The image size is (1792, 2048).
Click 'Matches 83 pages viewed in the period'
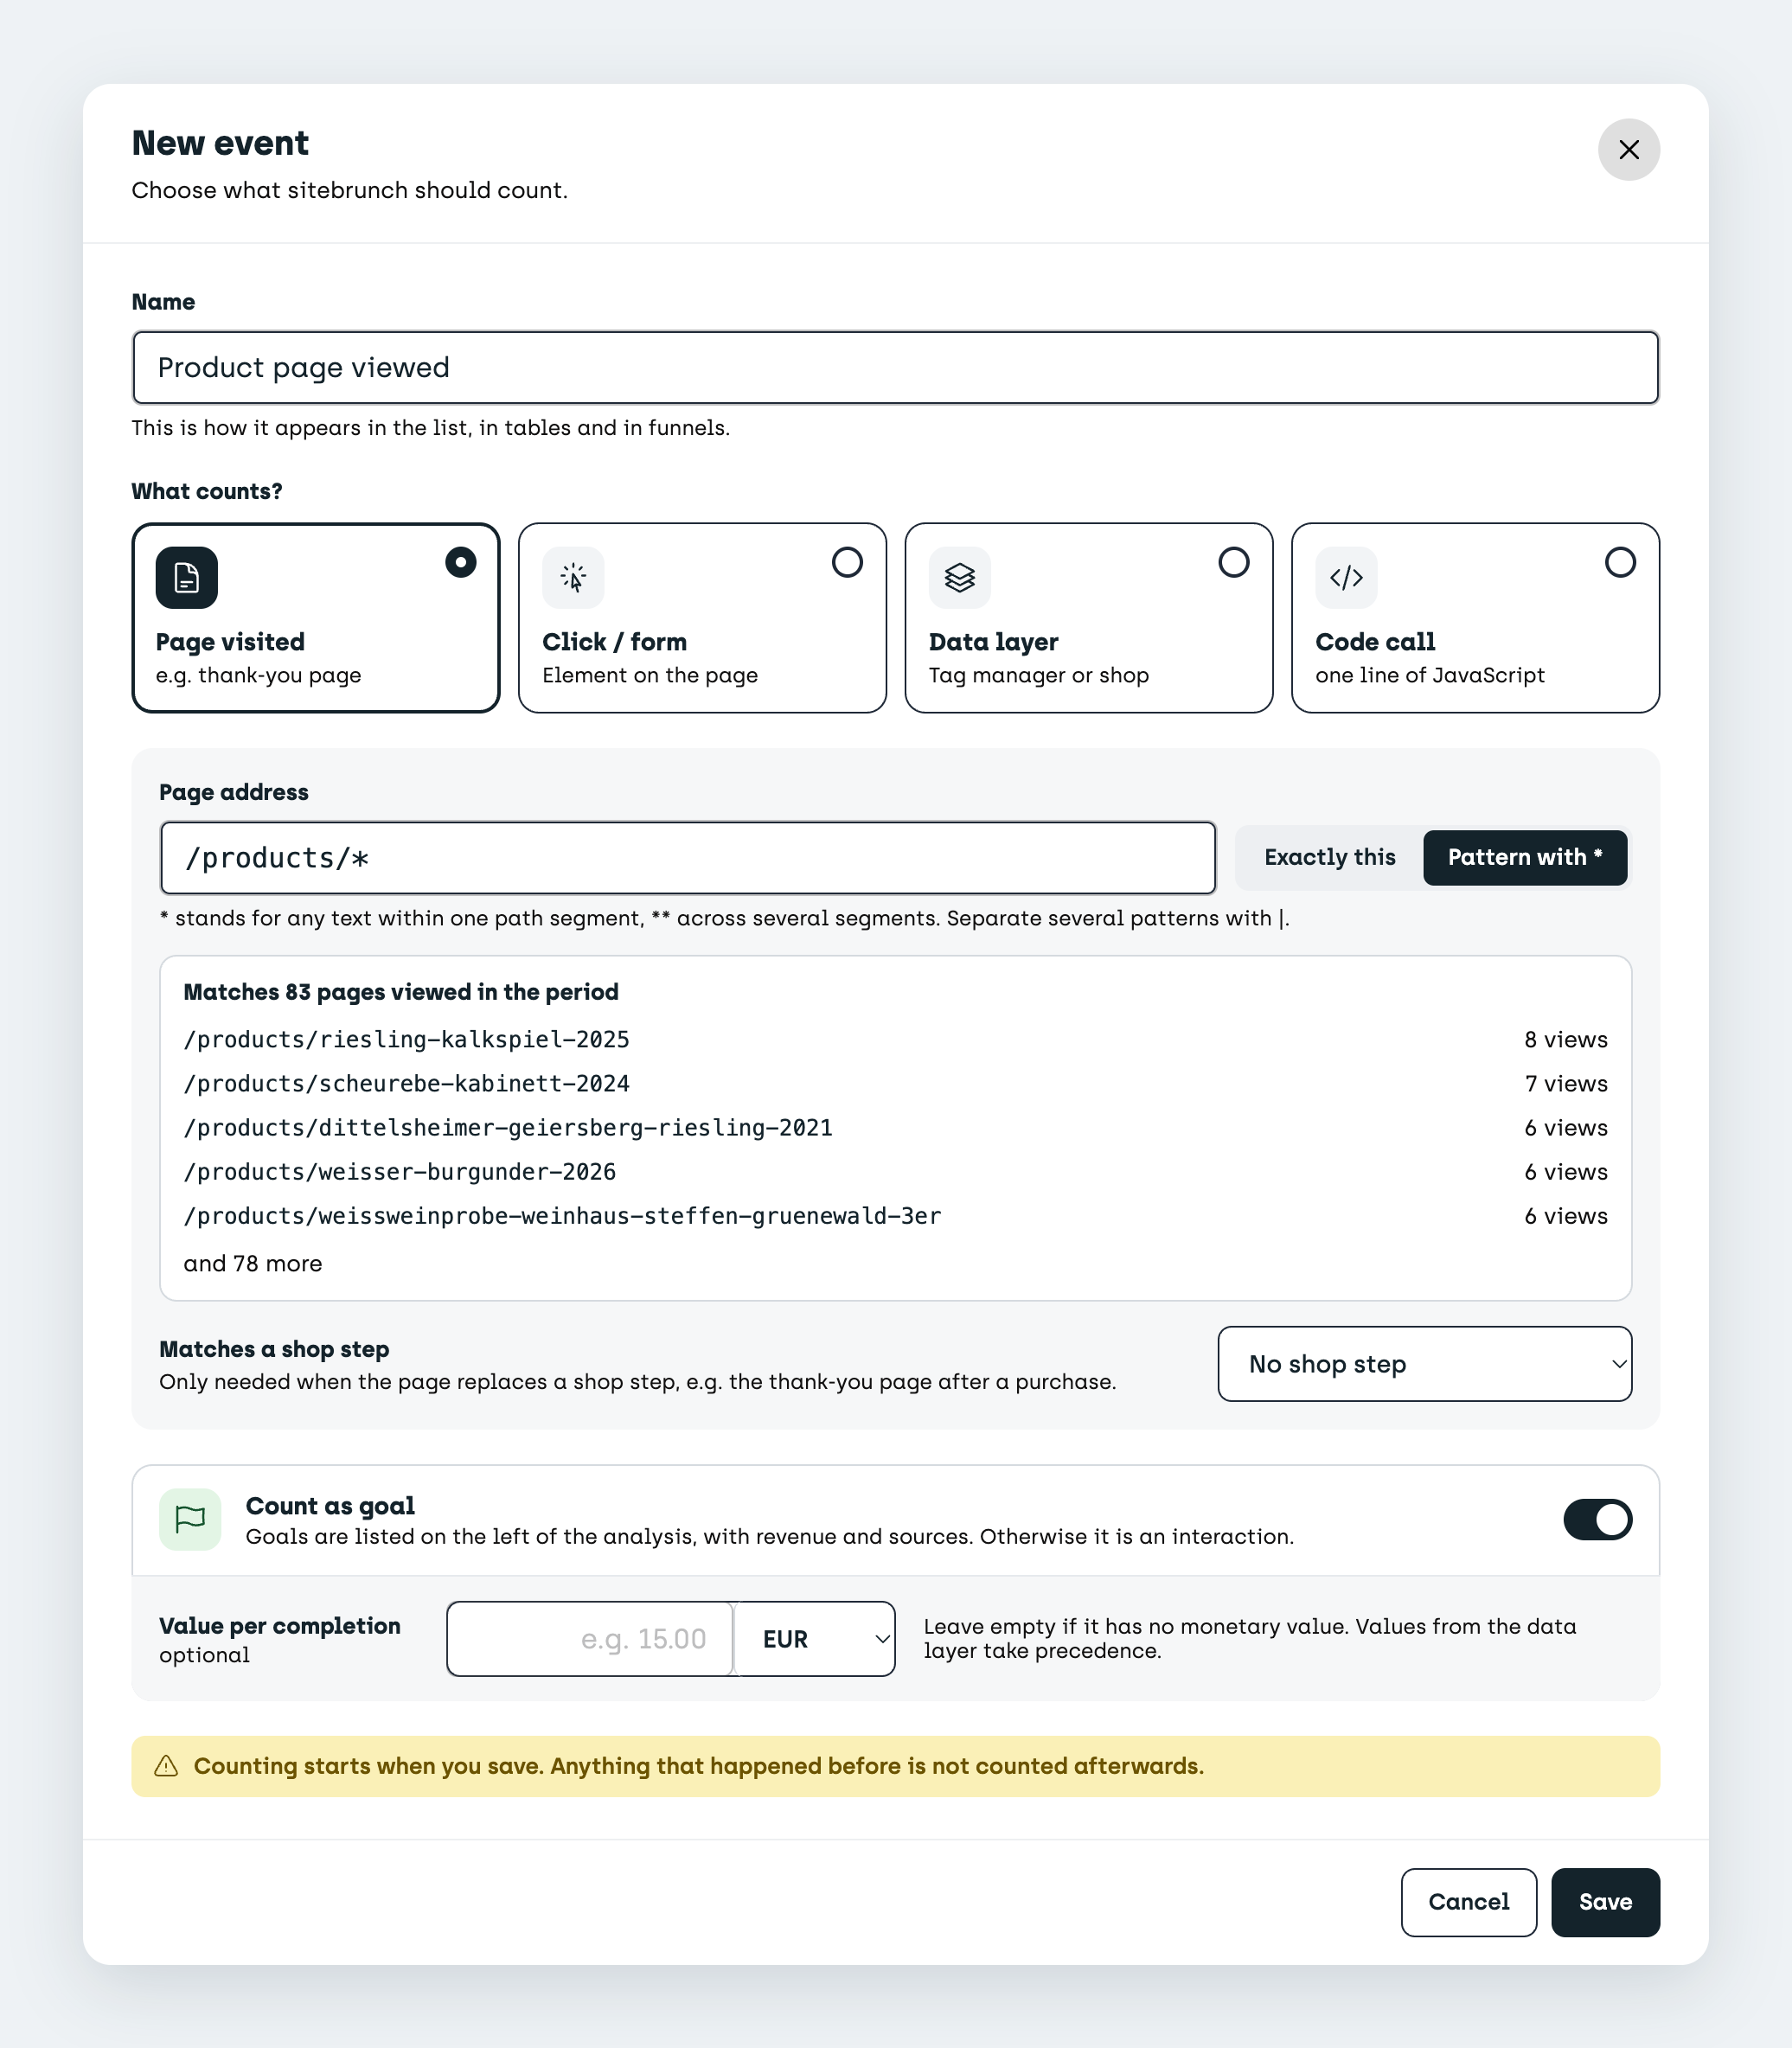tap(401, 992)
